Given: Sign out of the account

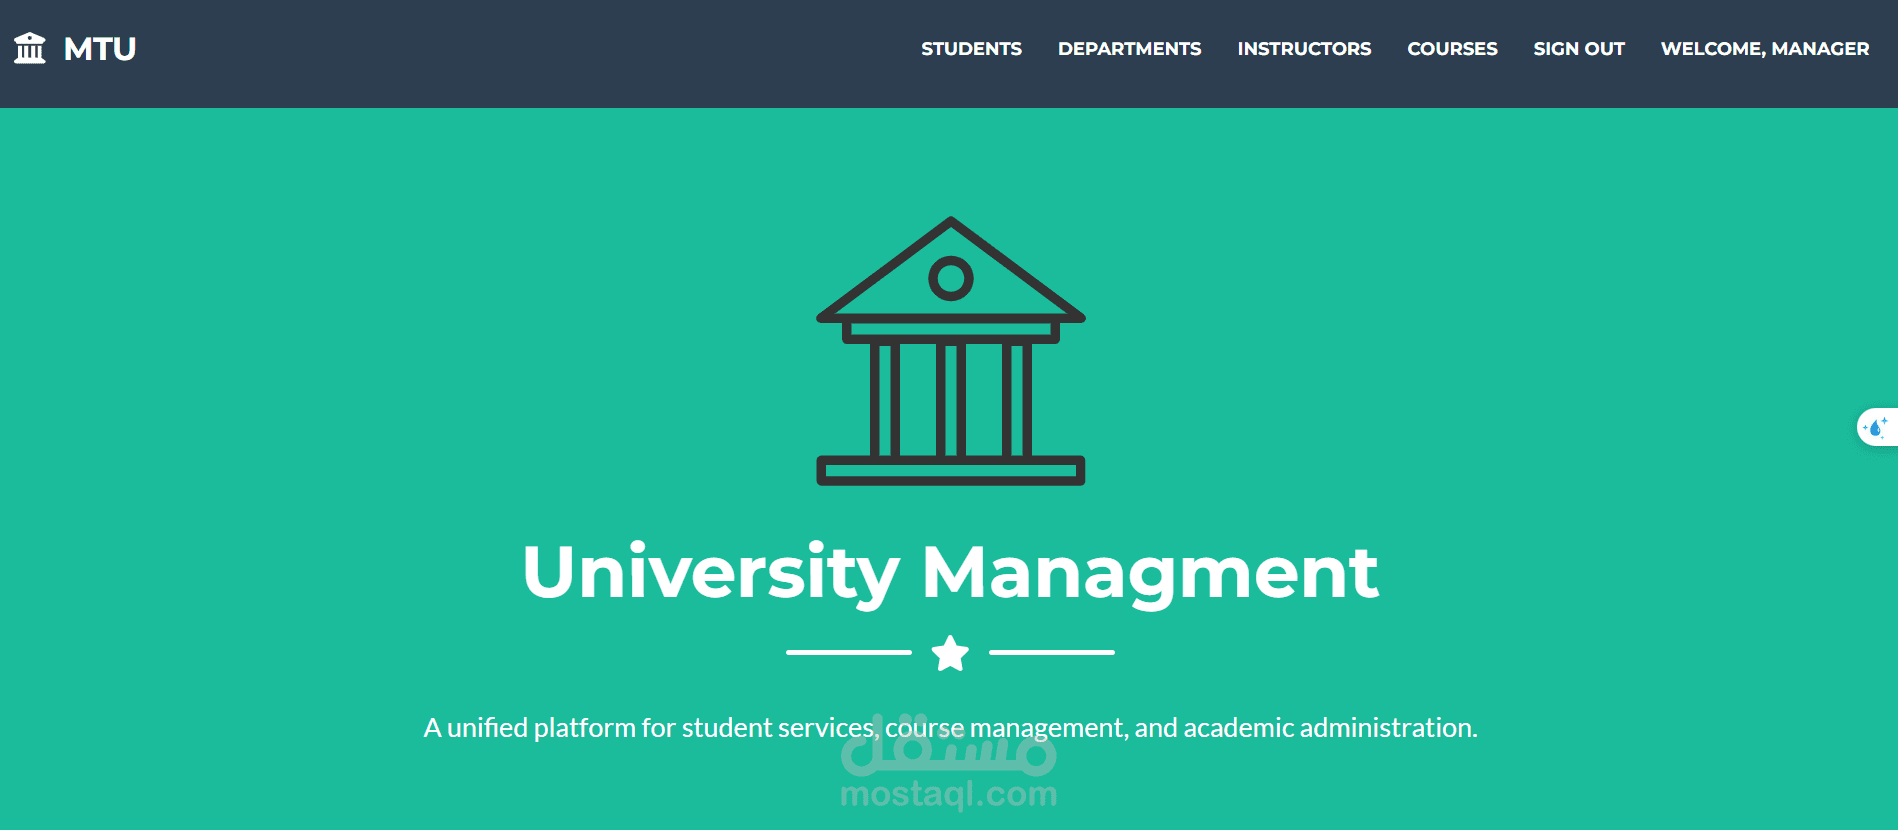Looking at the screenshot, I should pyautogui.click(x=1579, y=49).
